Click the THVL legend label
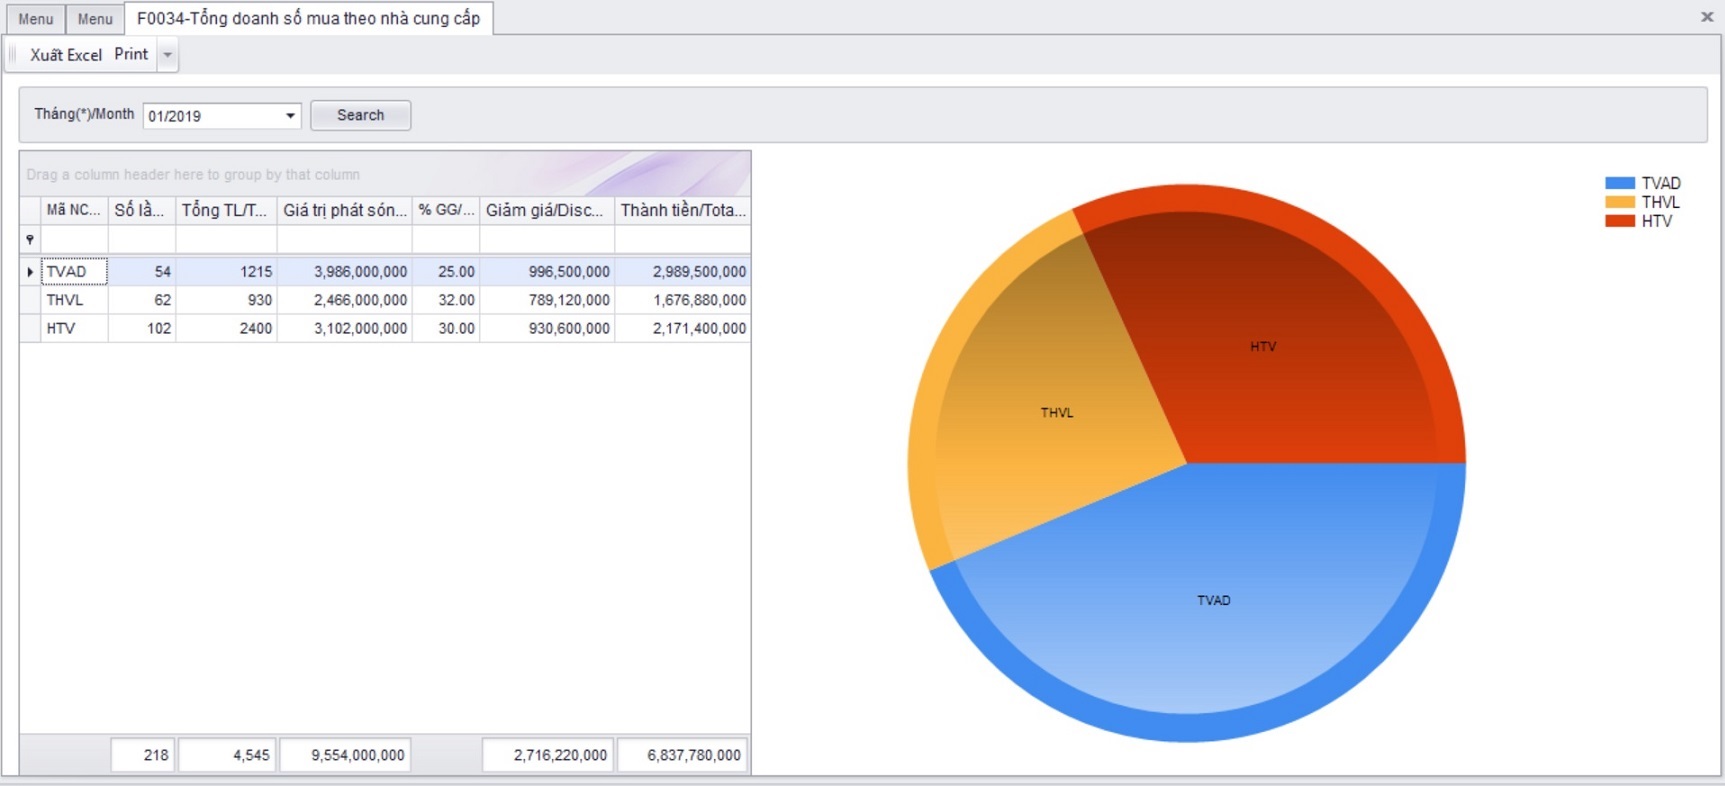 pyautogui.click(x=1660, y=202)
